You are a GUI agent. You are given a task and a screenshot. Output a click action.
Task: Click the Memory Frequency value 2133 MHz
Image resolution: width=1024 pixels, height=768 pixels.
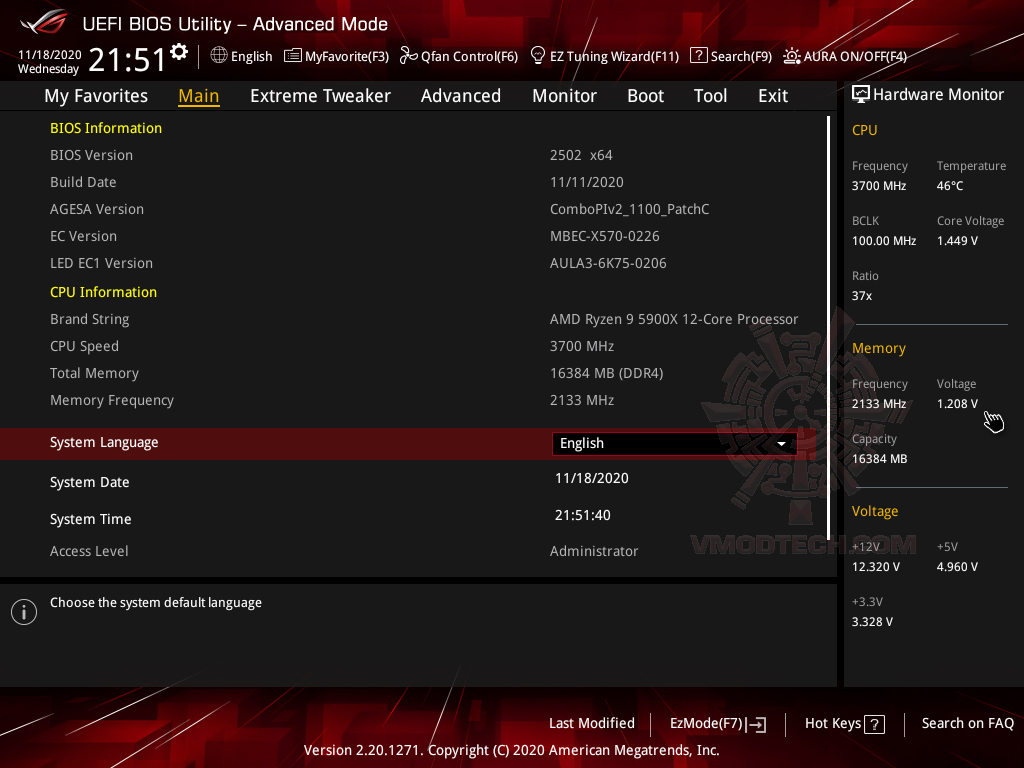(582, 400)
